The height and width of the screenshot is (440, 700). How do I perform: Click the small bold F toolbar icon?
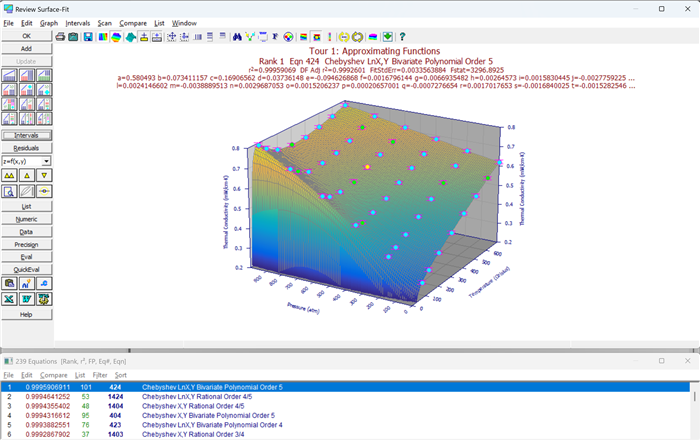tap(275, 37)
